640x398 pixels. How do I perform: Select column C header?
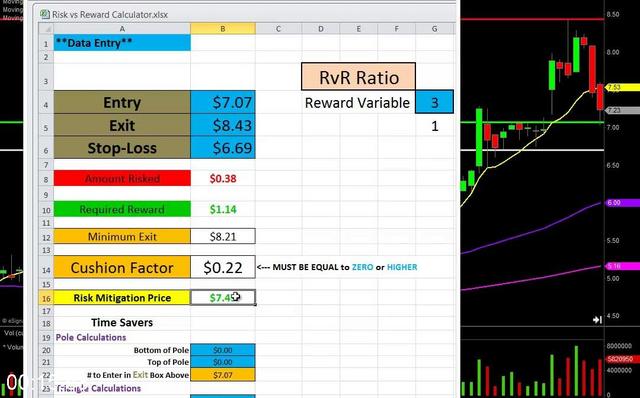pyautogui.click(x=278, y=29)
